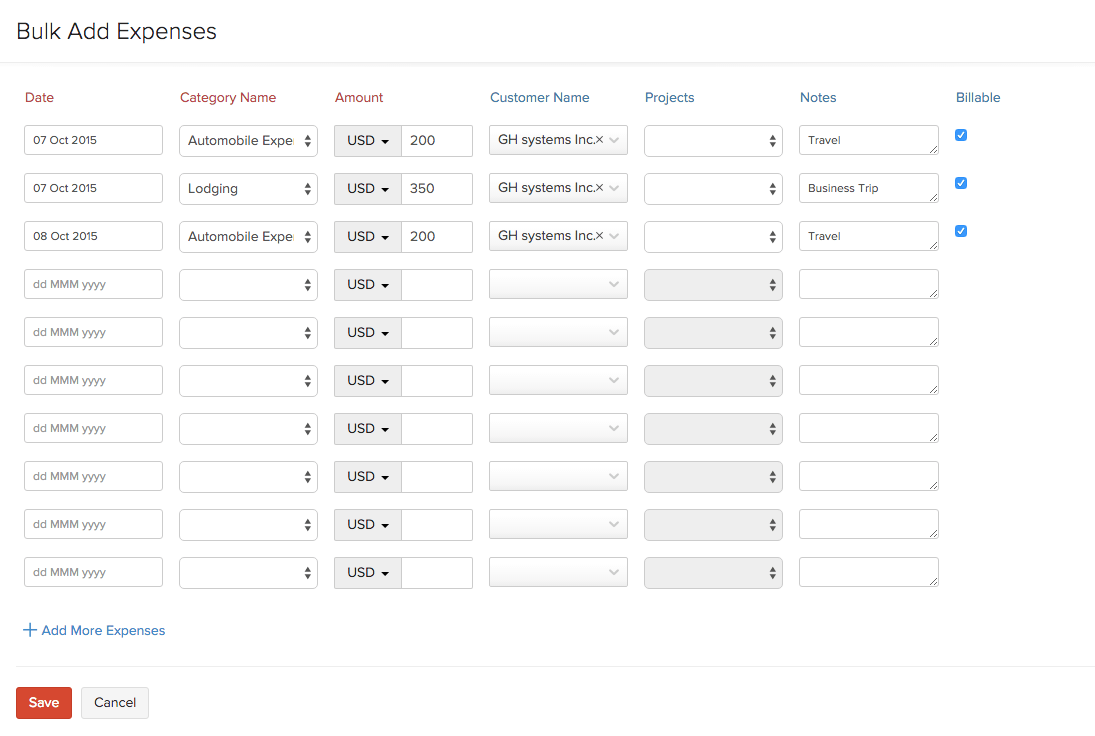Screen dimensions: 1095x736
Task: Click the Add More Expenses link
Action: tap(103, 631)
